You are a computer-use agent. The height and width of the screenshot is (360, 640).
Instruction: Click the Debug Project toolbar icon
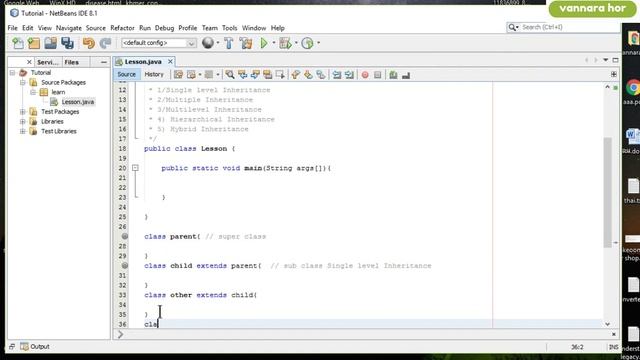click(x=285, y=43)
